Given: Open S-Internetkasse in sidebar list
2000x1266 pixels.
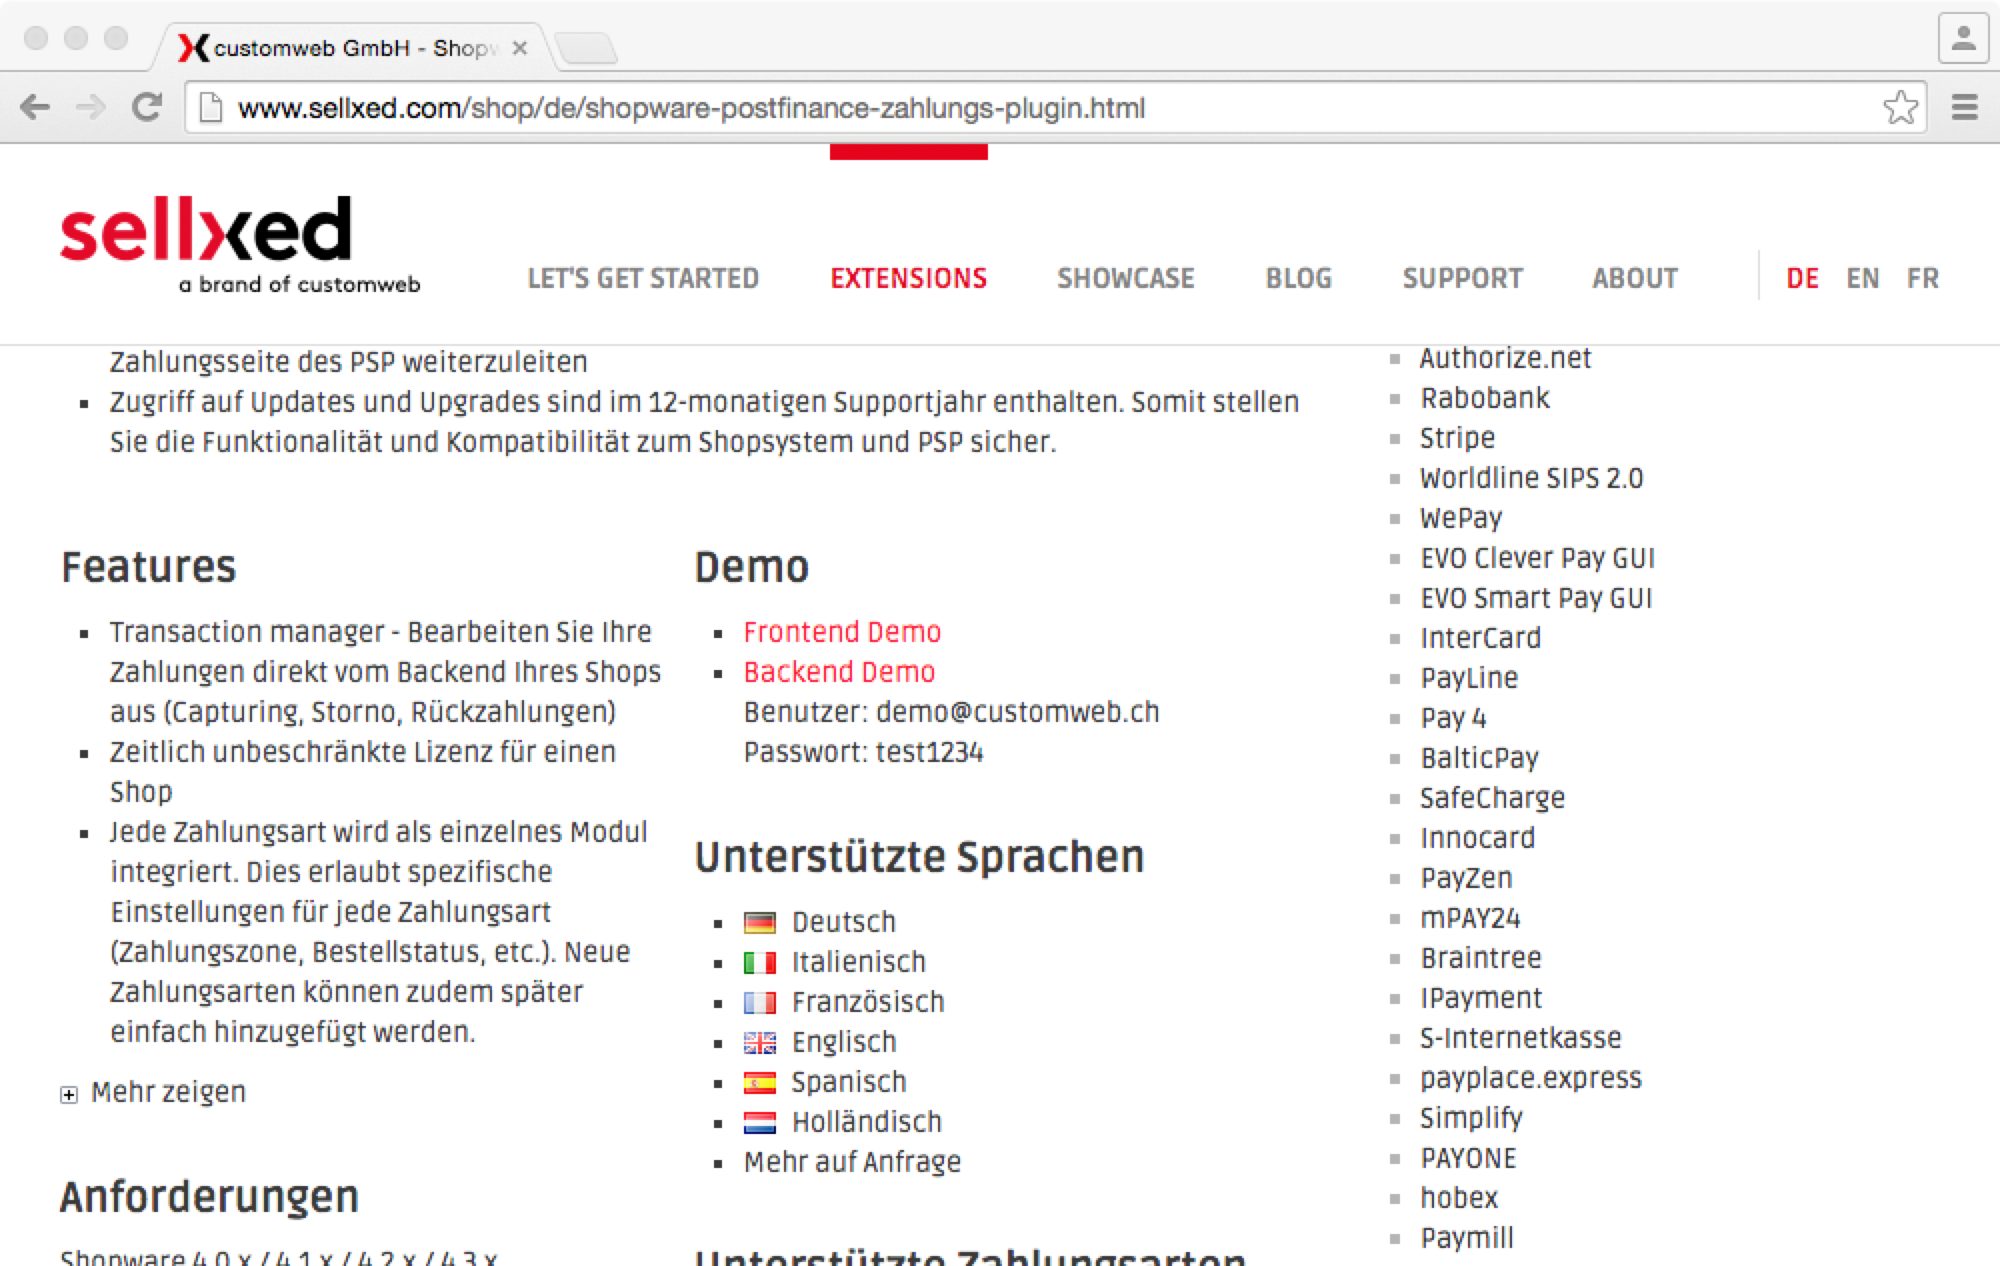Looking at the screenshot, I should click(x=1520, y=1038).
